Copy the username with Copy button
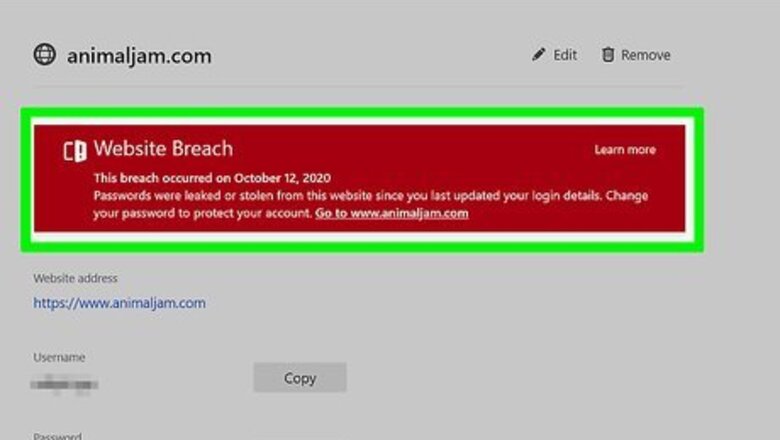Screen dimensions: 780x440 (299, 378)
